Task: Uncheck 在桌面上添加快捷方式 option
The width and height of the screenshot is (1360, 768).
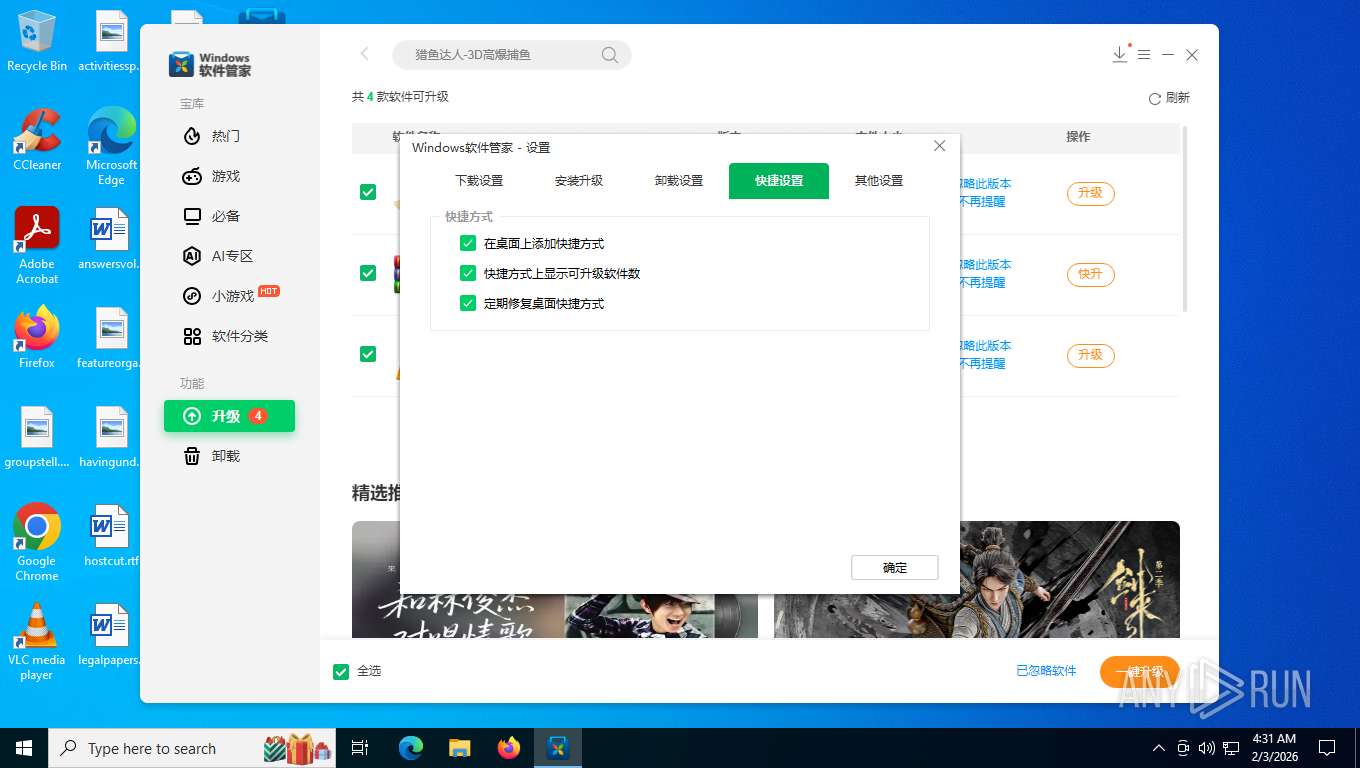Action: pos(468,243)
